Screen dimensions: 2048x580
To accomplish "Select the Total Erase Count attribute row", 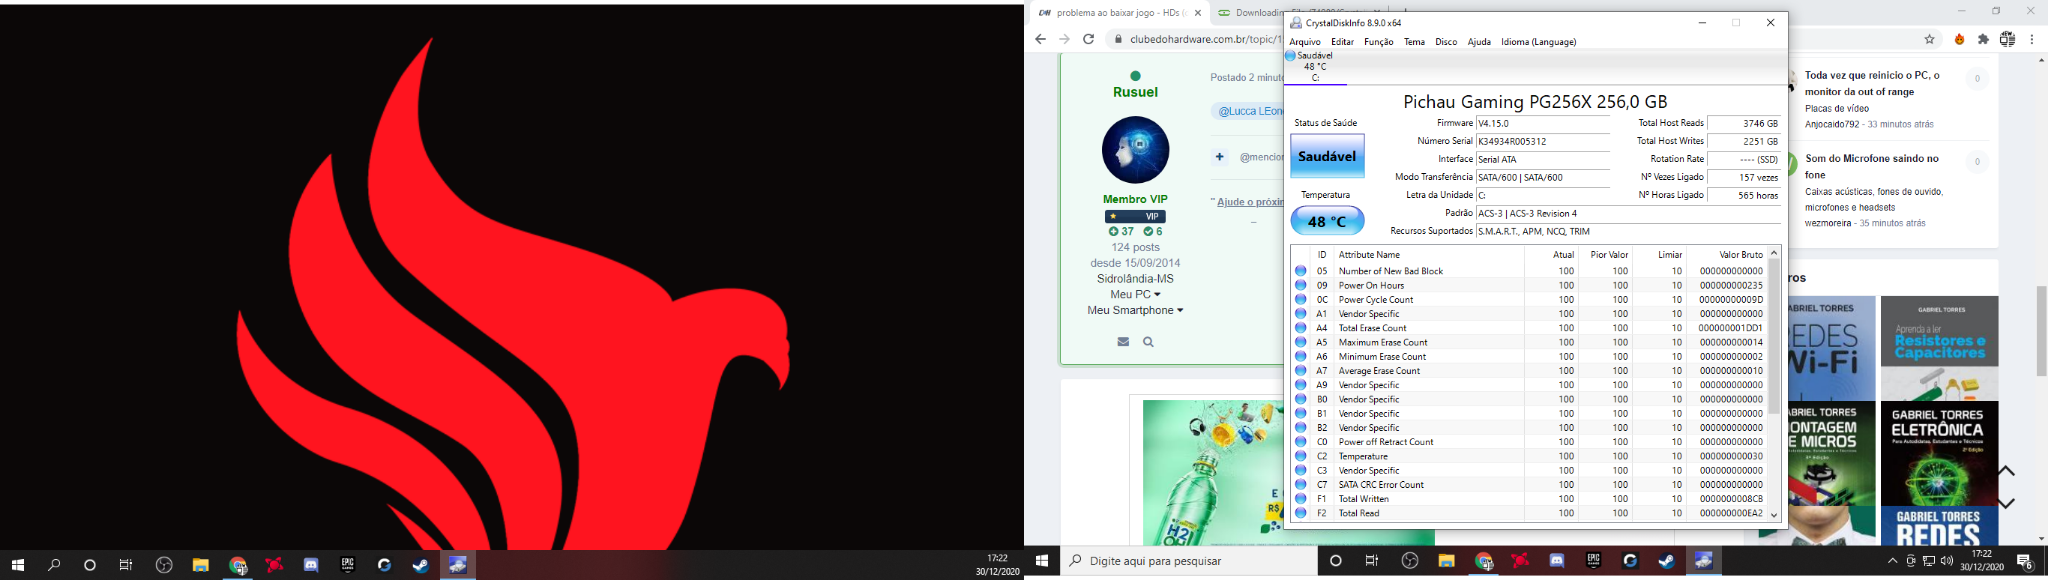I will (x=1529, y=328).
